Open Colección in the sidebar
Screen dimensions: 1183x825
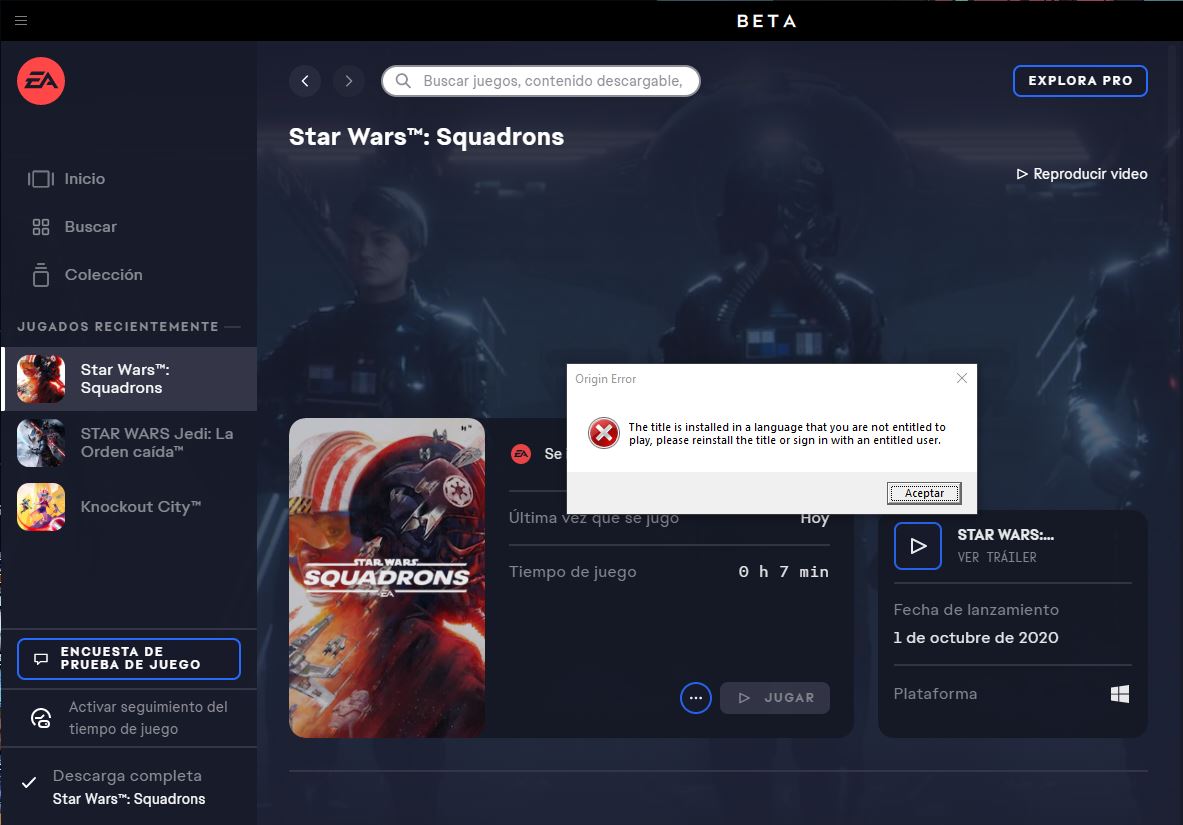click(103, 275)
